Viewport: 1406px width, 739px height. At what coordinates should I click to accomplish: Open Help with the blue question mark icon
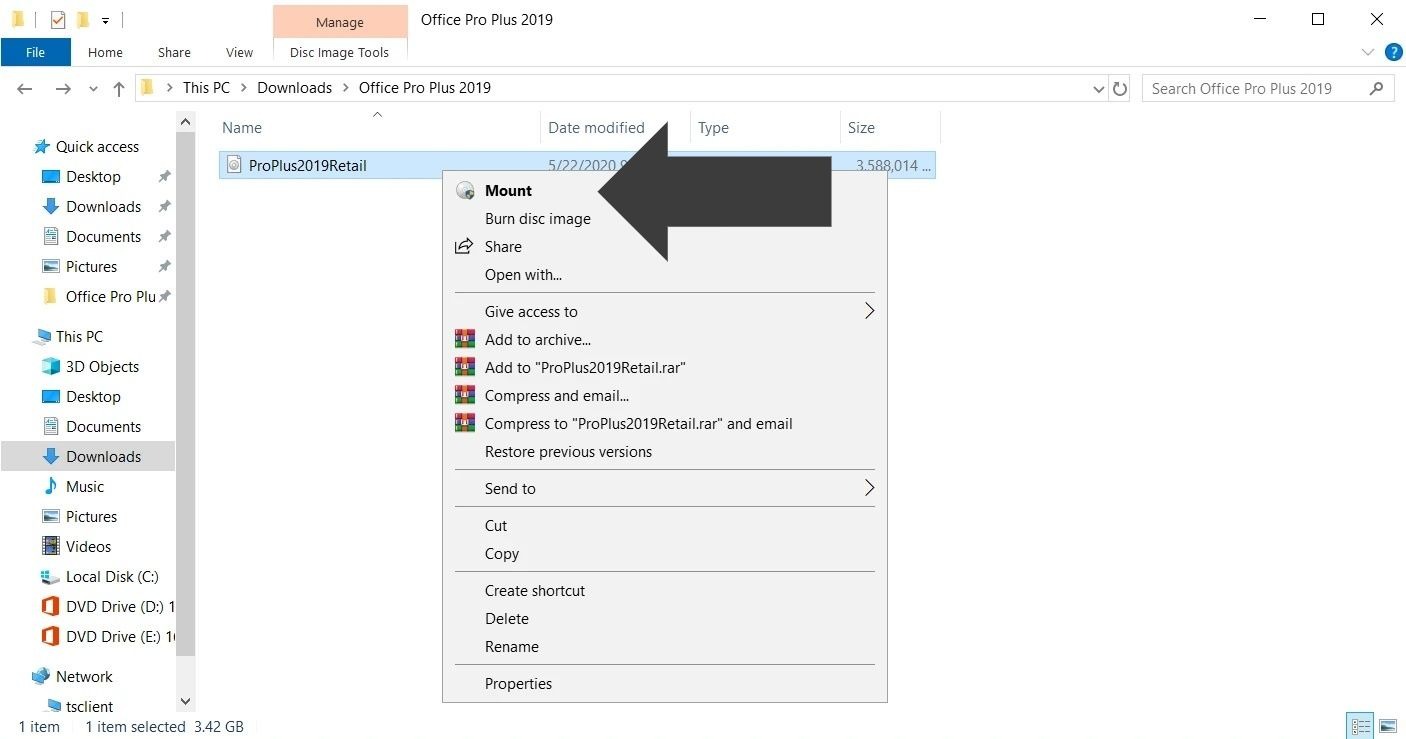pyautogui.click(x=1393, y=52)
